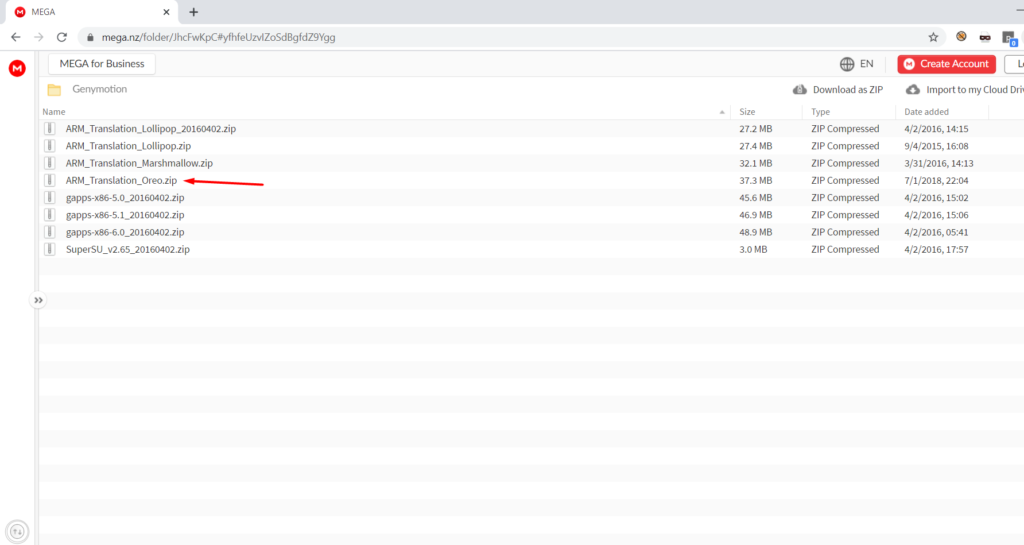Click the 48.9 MB size cell
Image resolution: width=1024 pixels, height=545 pixels.
click(756, 232)
